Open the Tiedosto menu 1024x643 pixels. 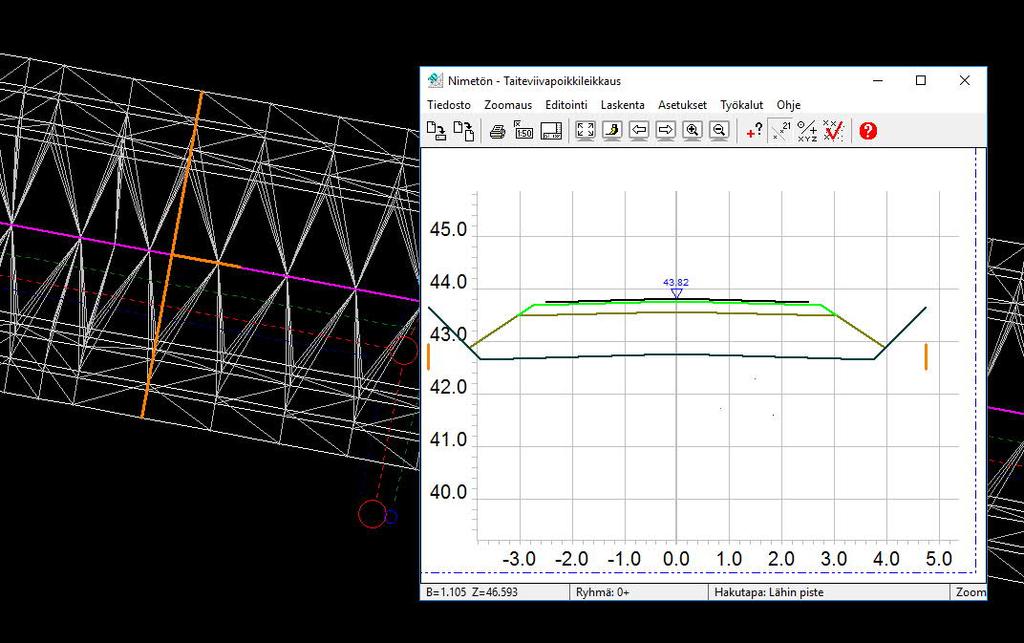tap(449, 104)
